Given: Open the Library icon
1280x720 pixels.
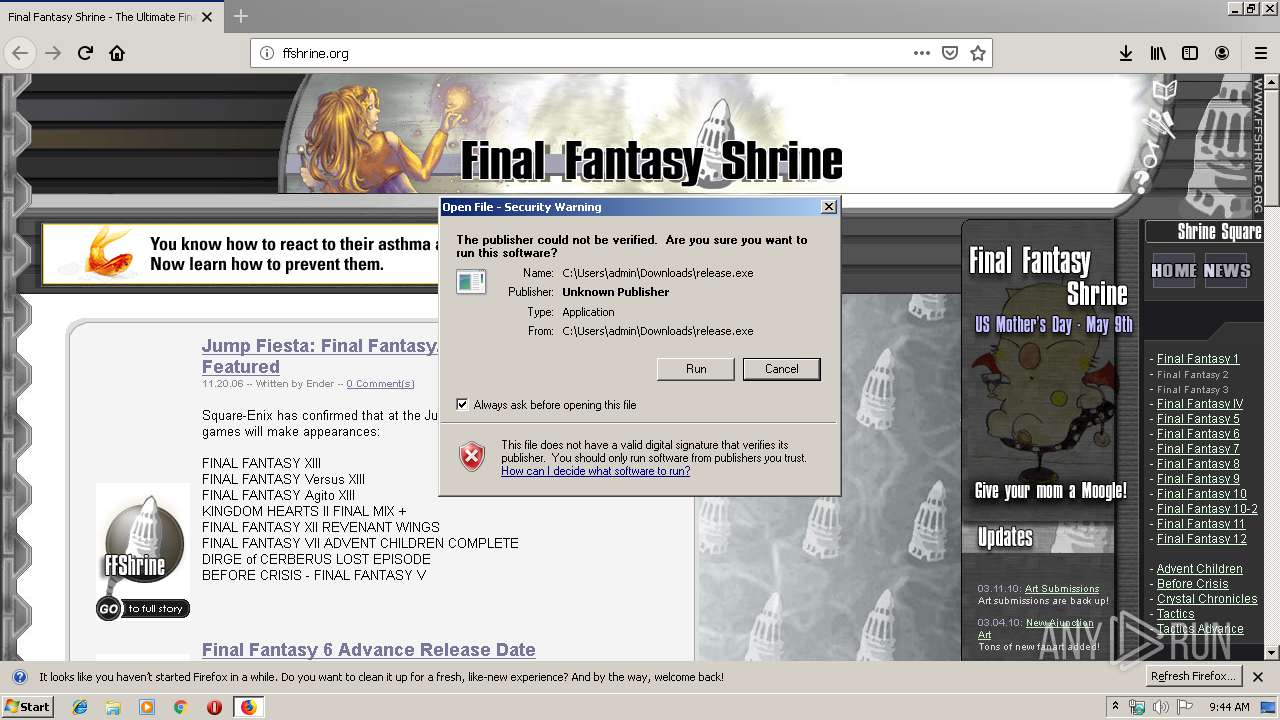Looking at the screenshot, I should [x=1158, y=53].
